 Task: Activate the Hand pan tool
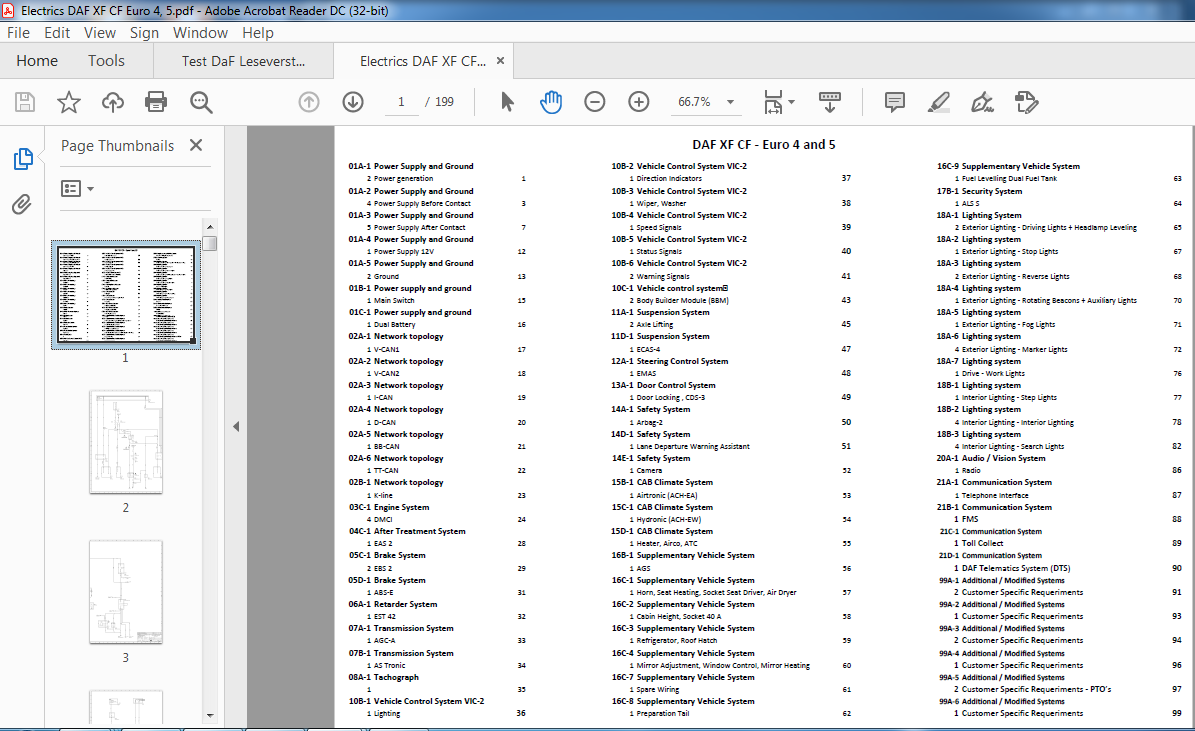551,102
